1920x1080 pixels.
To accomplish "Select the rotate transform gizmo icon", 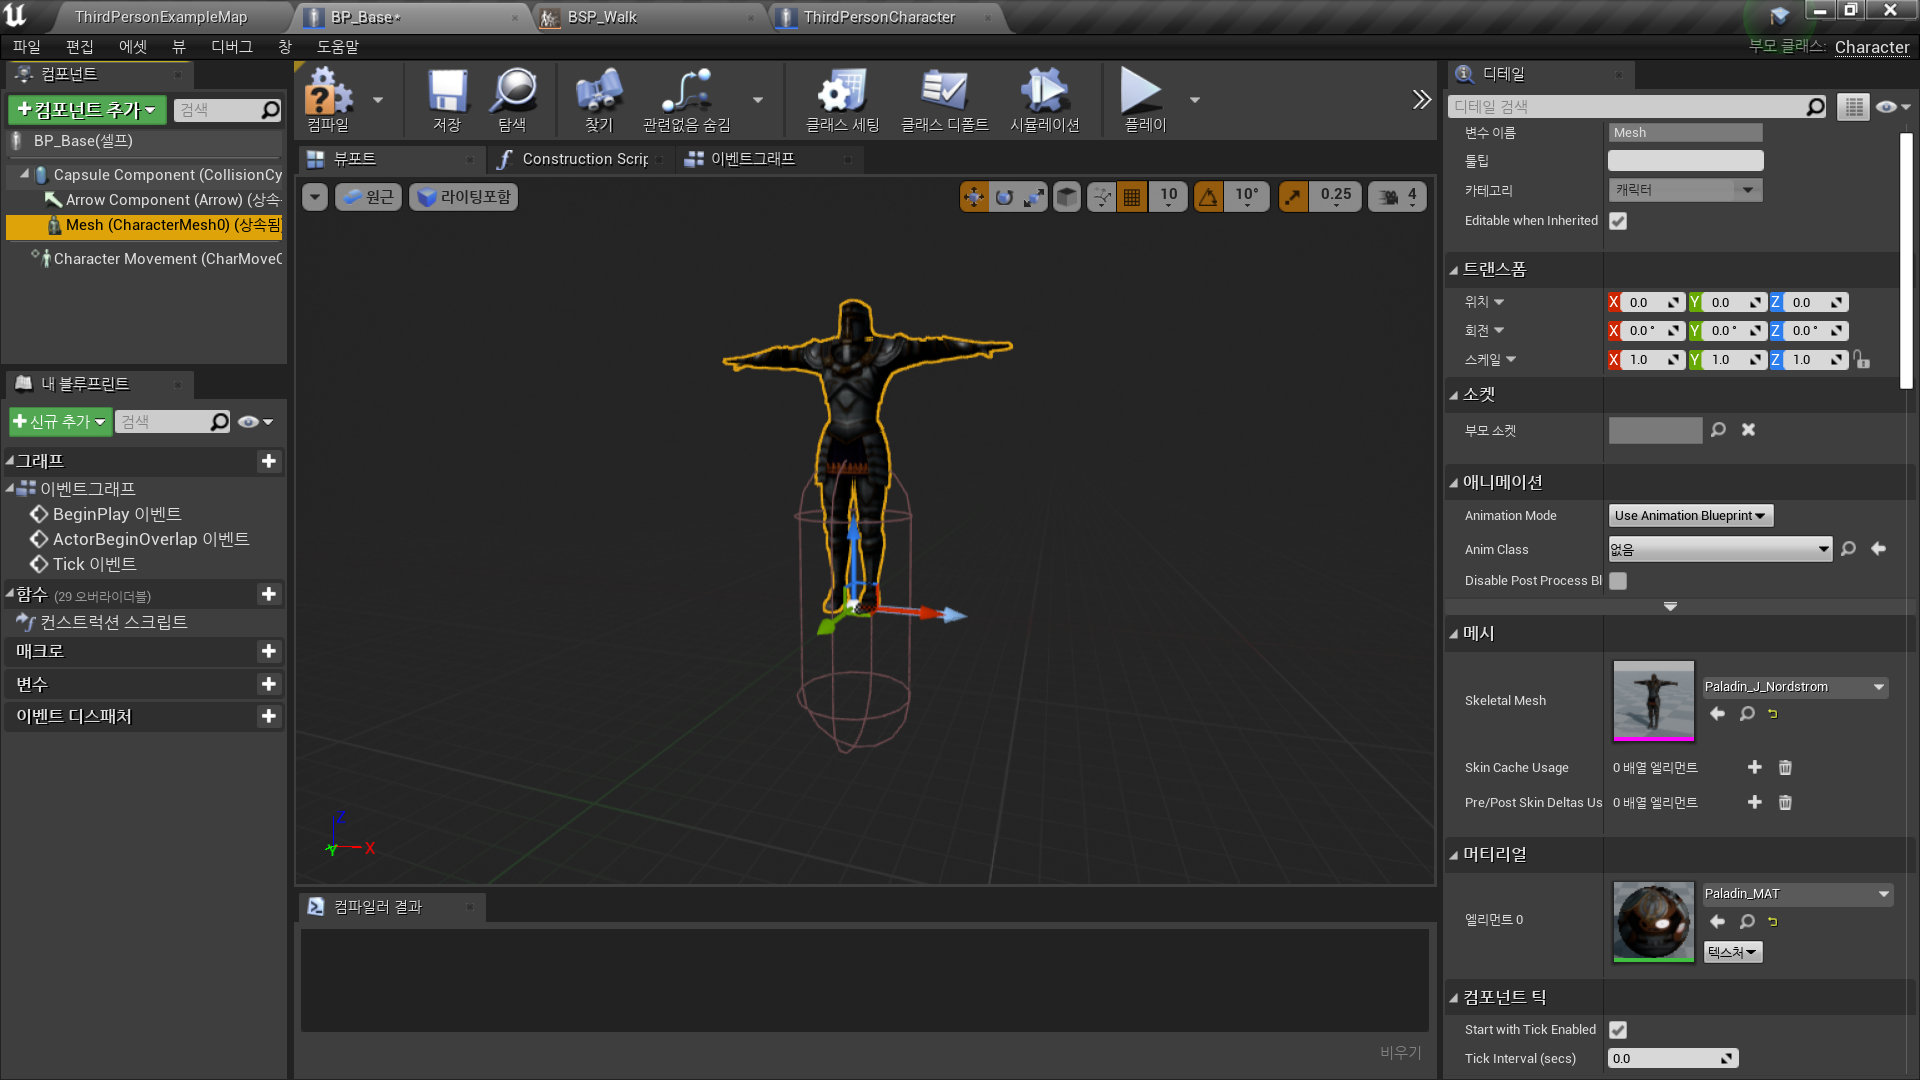I will (1004, 197).
